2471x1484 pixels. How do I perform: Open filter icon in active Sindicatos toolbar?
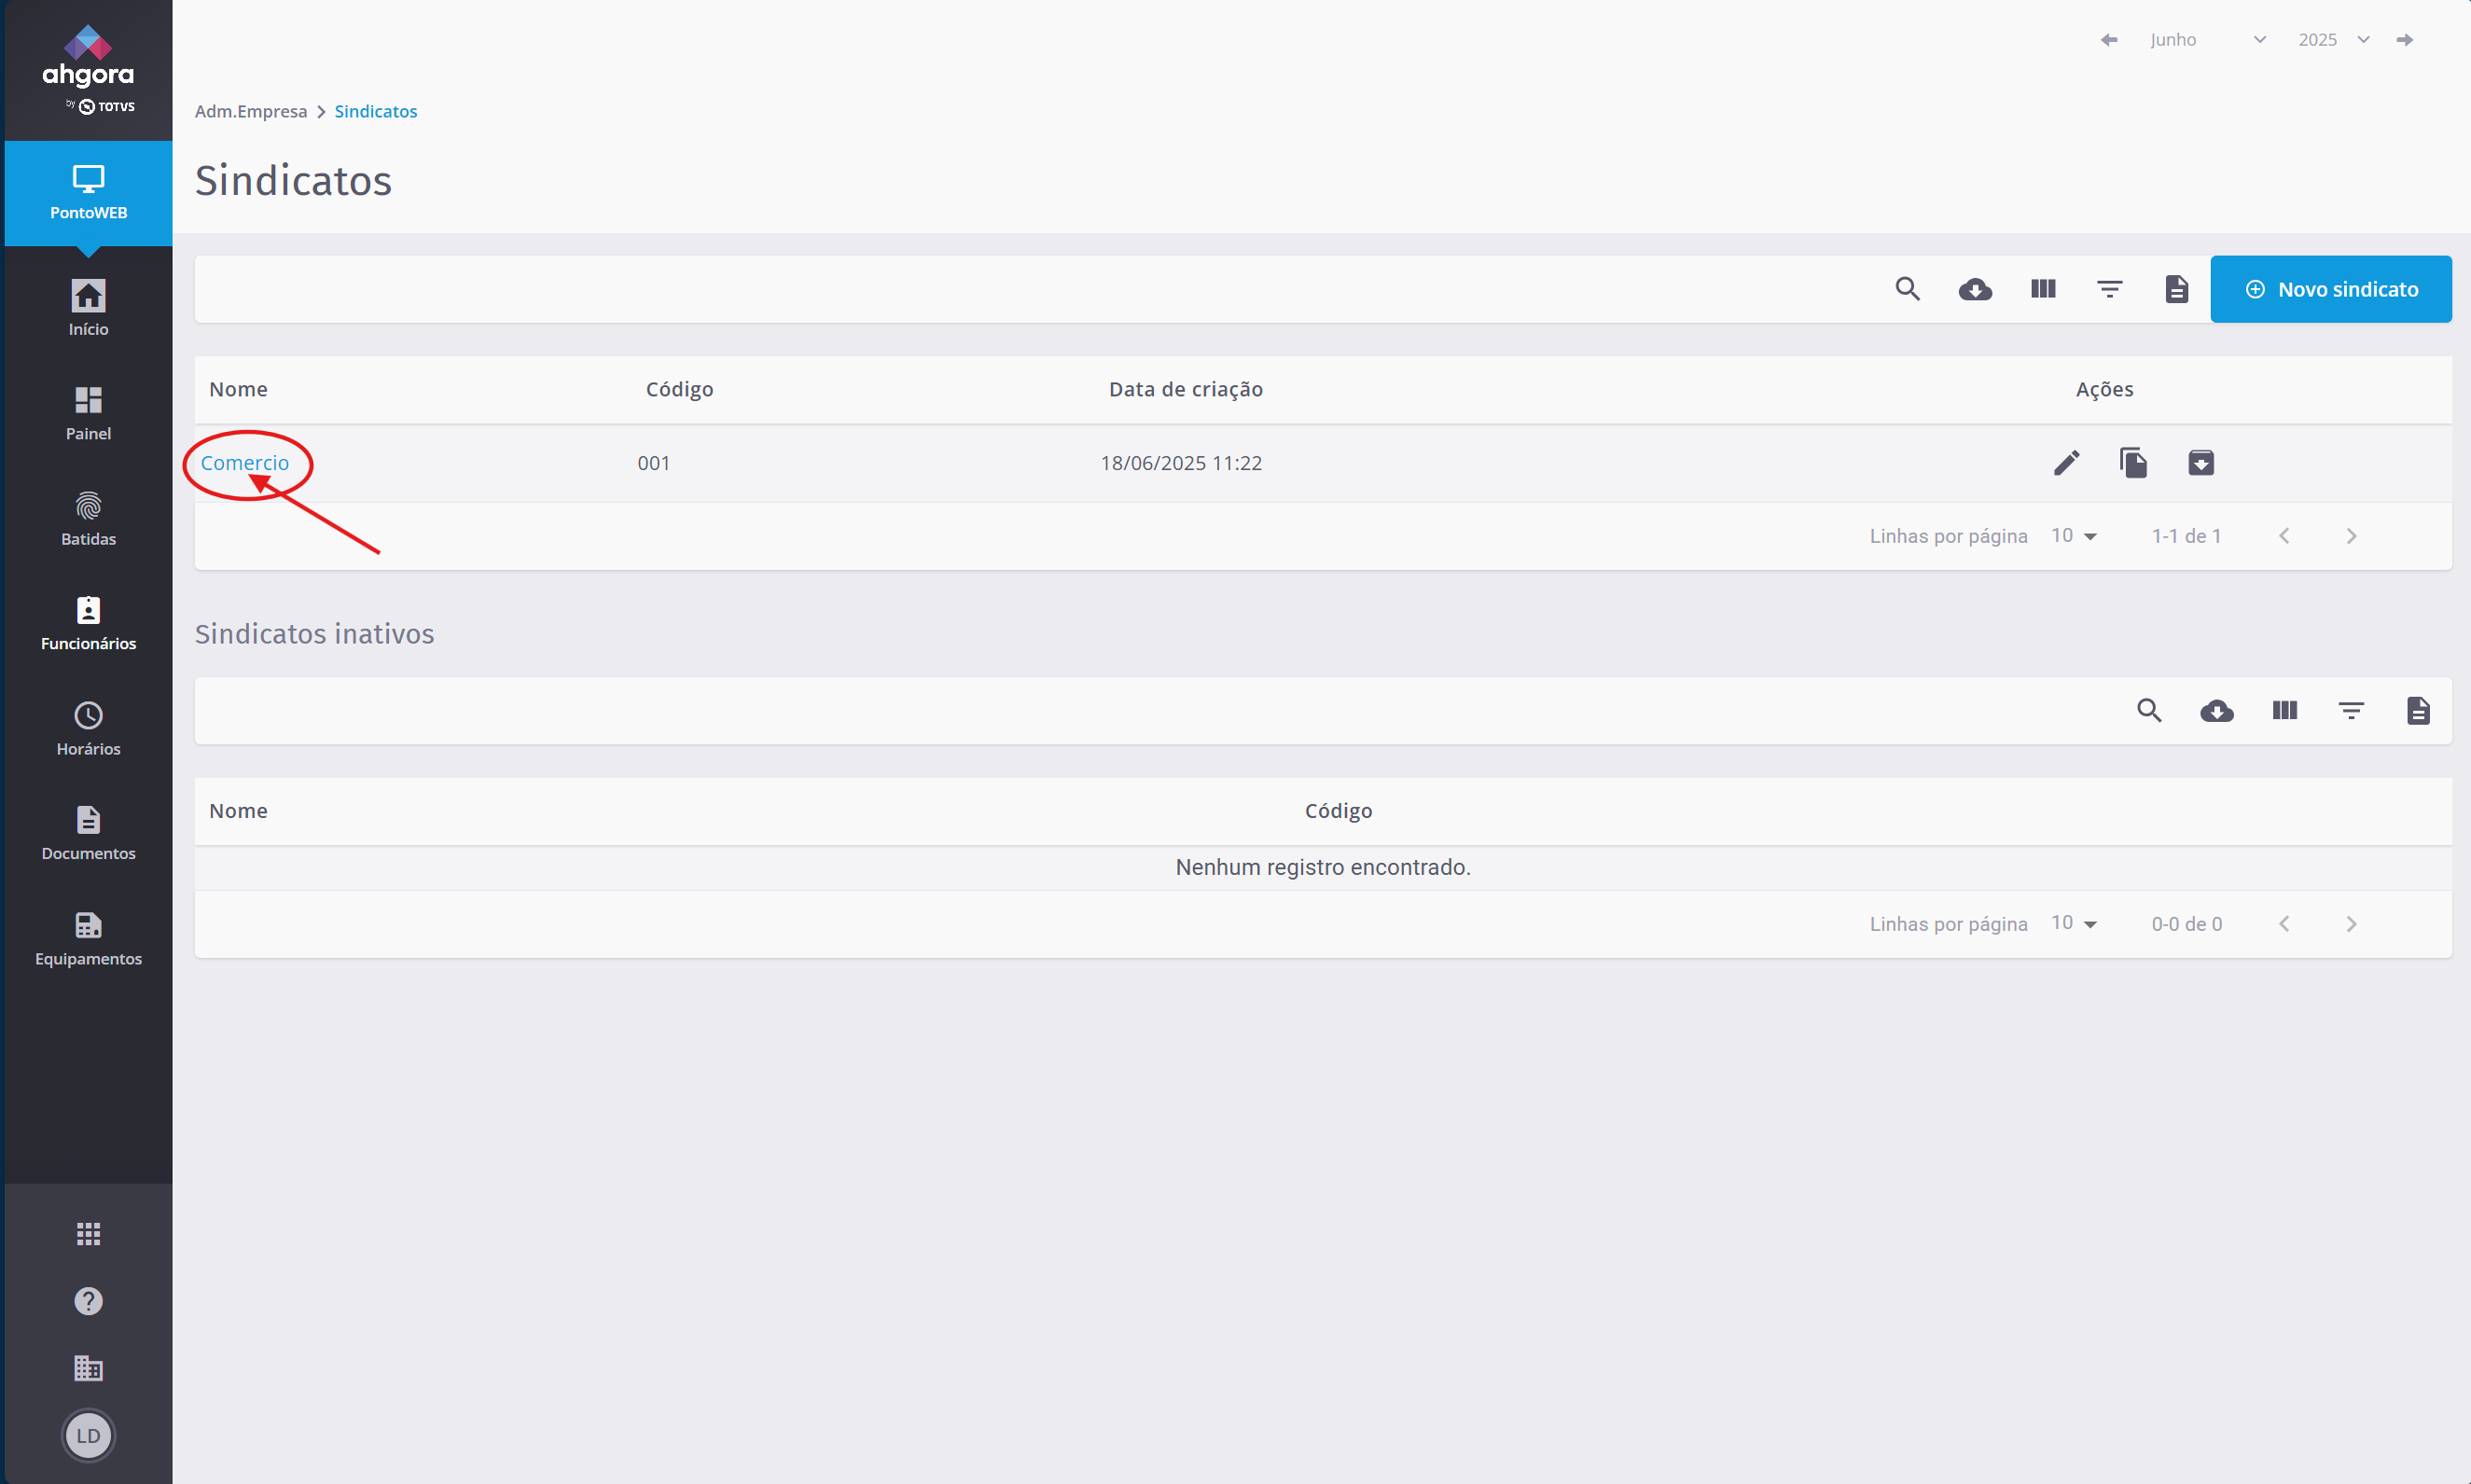pos(2109,289)
